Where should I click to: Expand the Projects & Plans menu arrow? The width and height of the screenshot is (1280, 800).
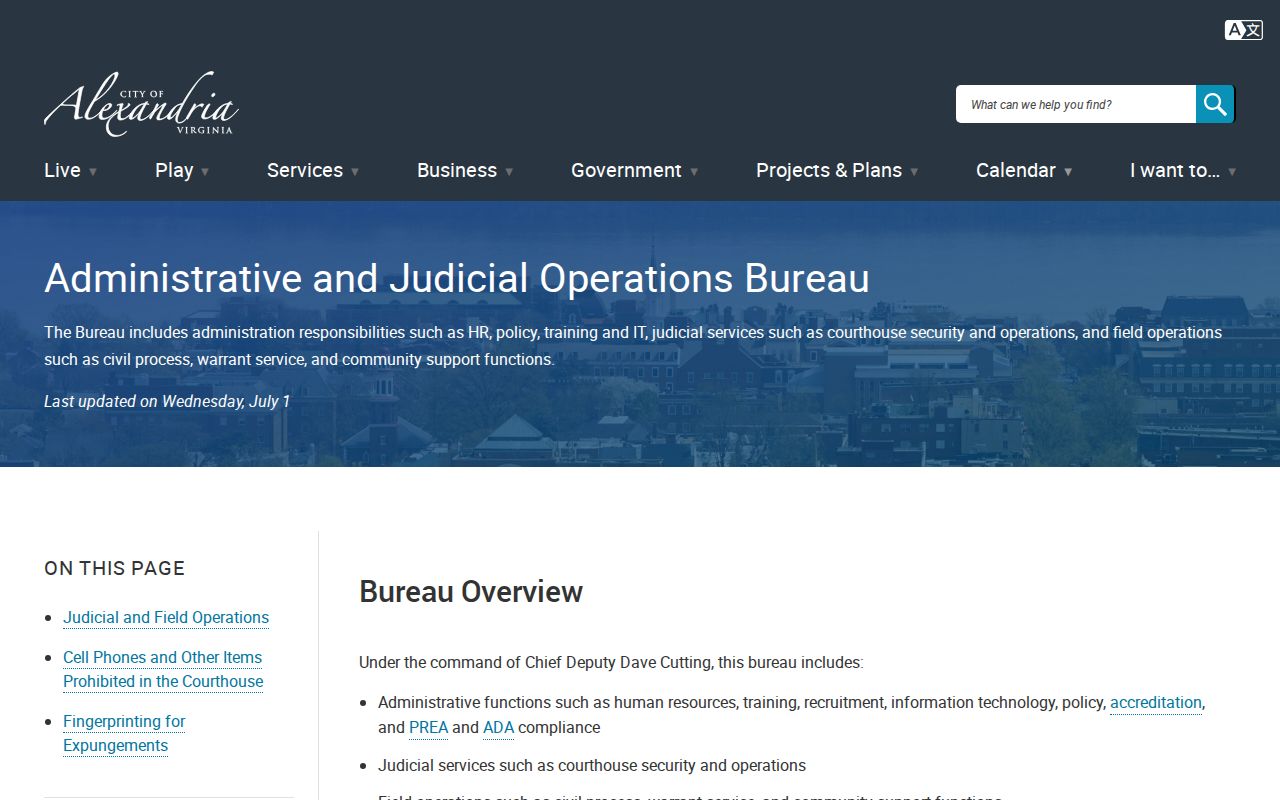point(914,171)
